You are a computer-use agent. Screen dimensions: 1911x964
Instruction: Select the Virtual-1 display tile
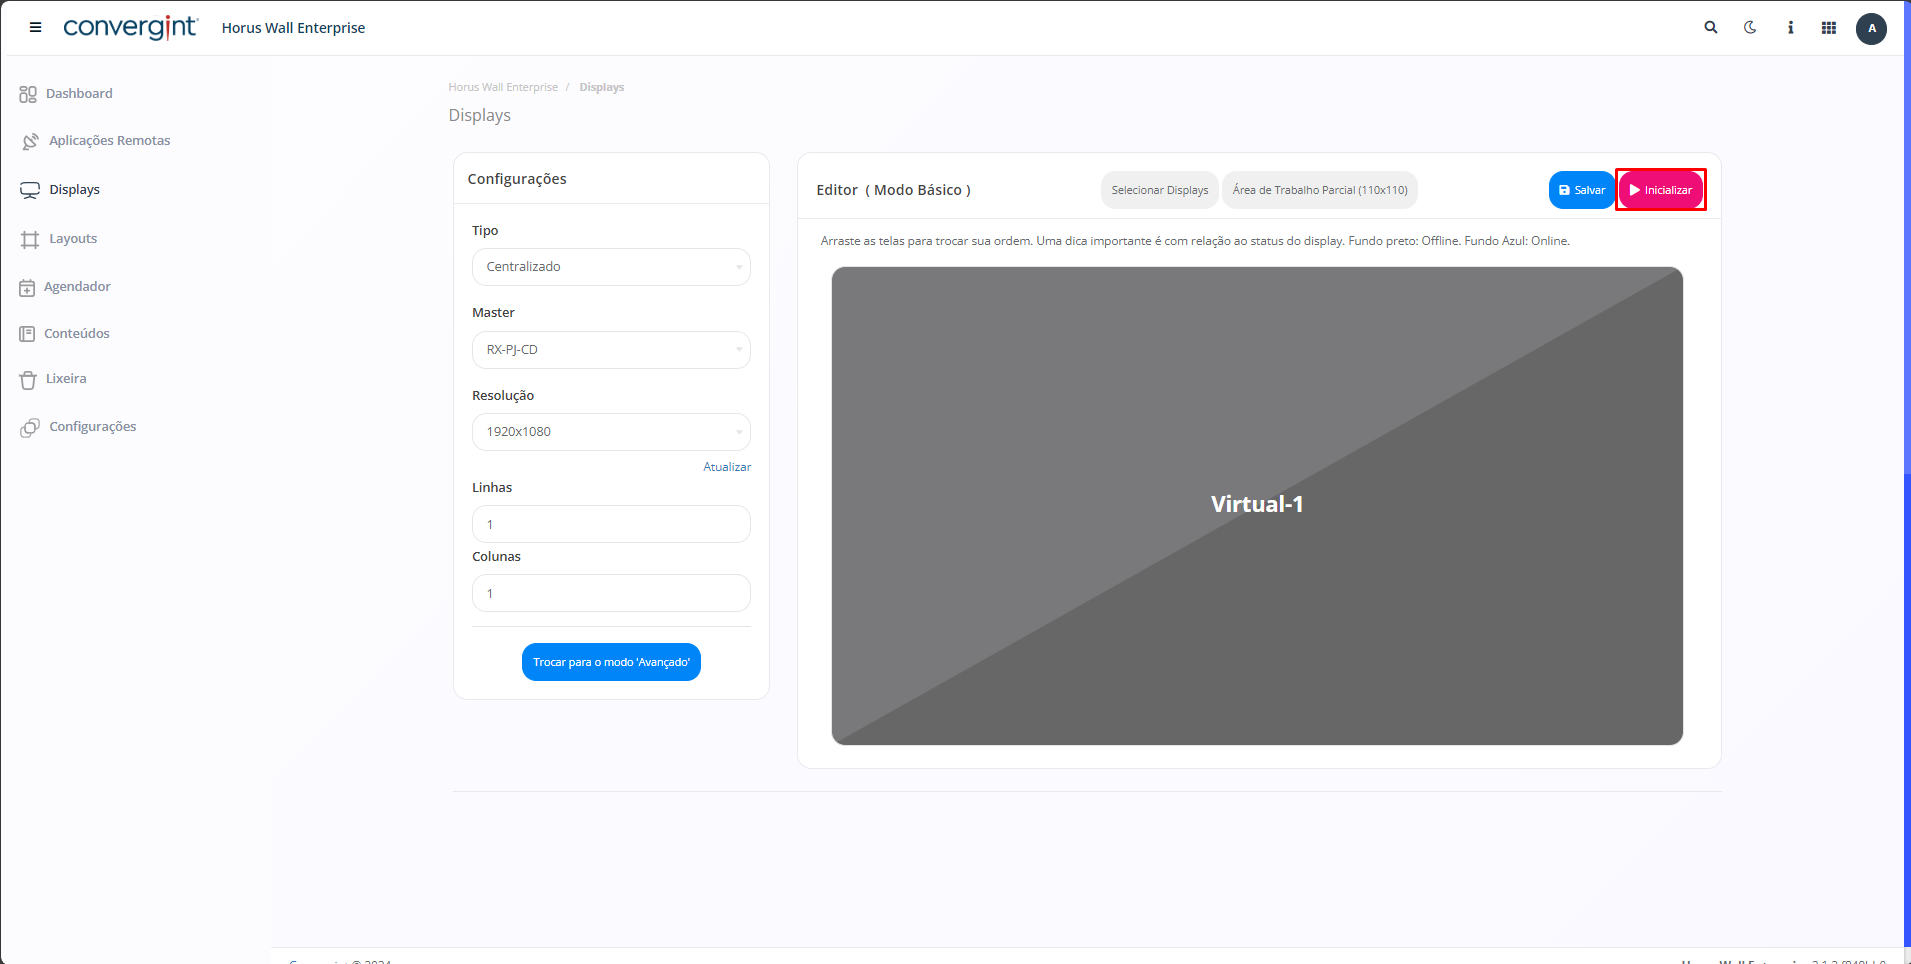[1257, 505]
